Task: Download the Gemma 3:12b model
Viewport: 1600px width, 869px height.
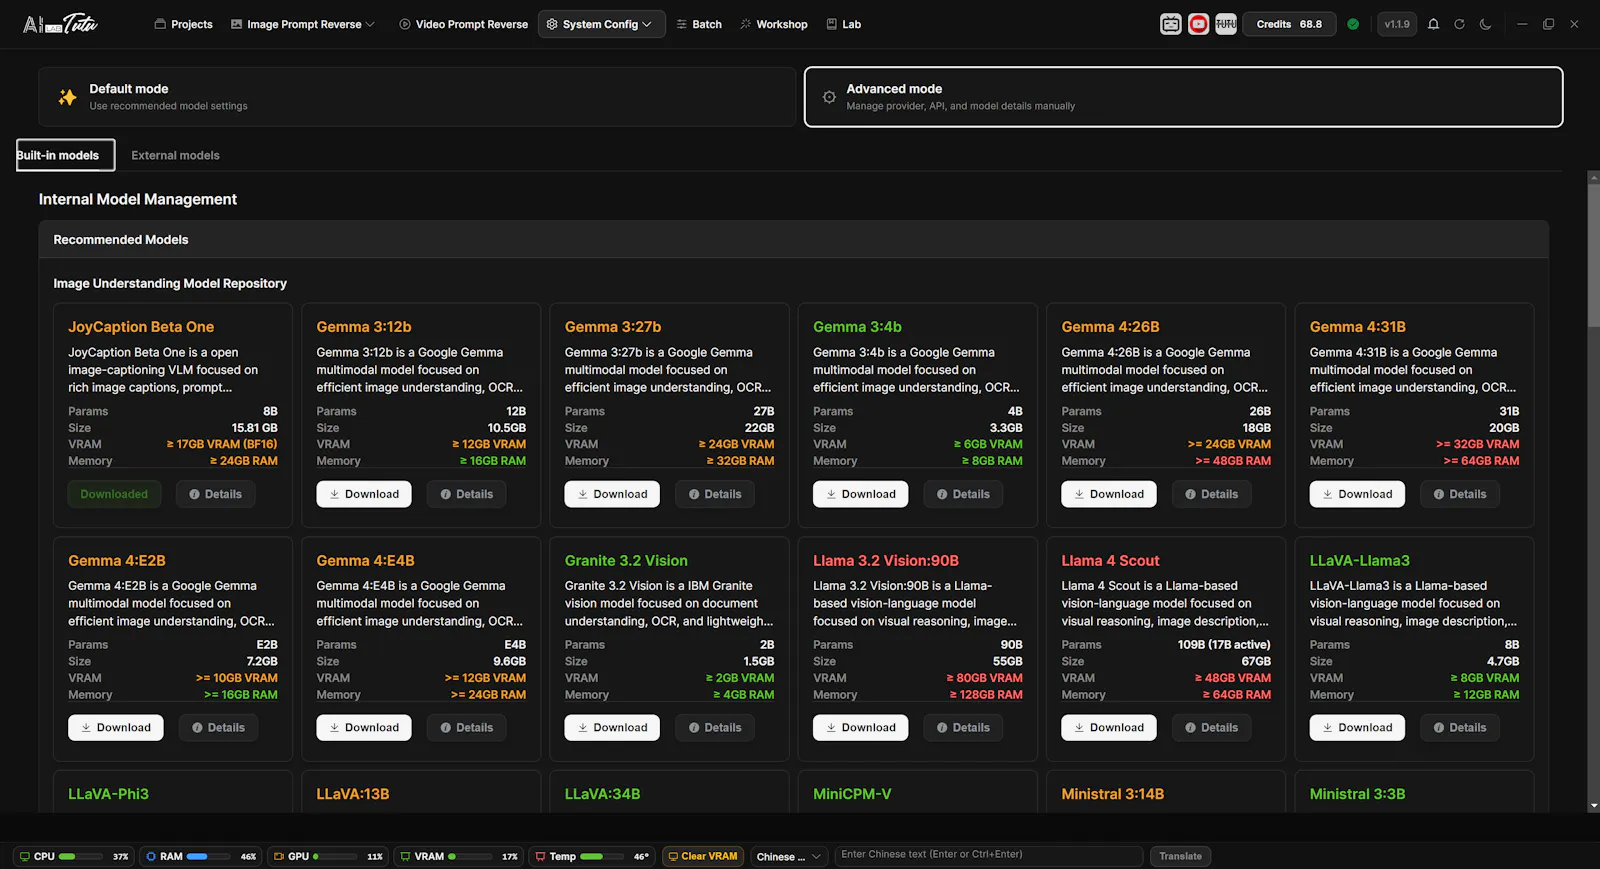Action: click(x=364, y=494)
